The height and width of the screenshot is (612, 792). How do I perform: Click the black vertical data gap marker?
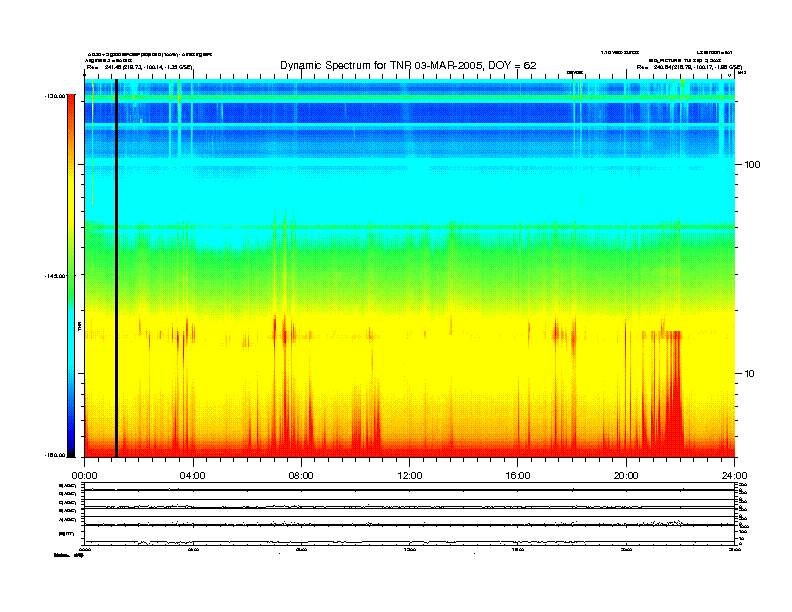(116, 268)
